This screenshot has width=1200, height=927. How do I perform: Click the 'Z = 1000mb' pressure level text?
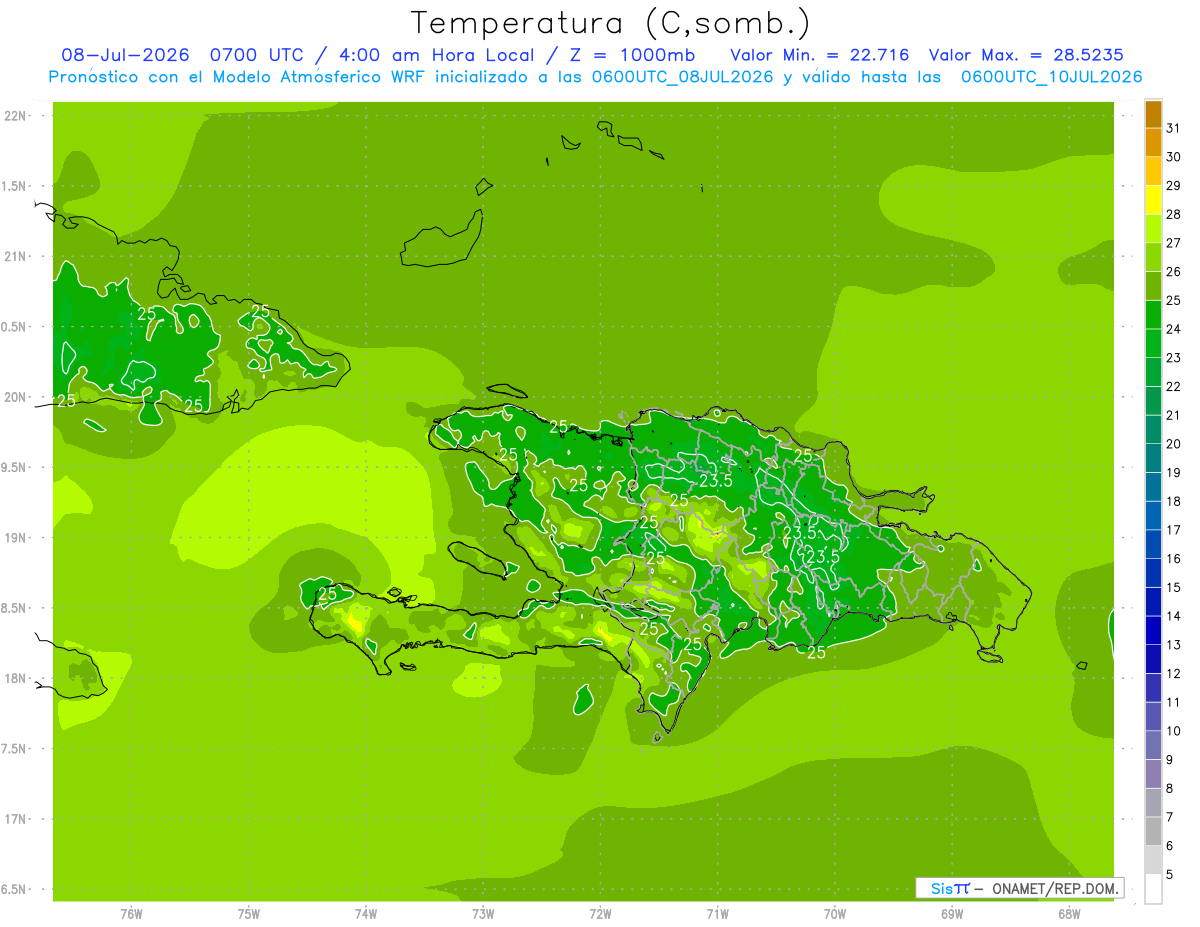635,55
